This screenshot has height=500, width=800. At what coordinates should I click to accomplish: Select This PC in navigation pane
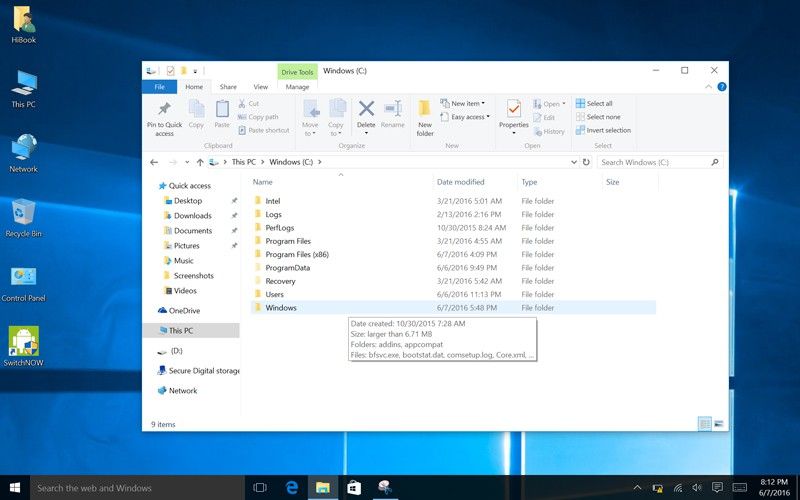pos(191,331)
